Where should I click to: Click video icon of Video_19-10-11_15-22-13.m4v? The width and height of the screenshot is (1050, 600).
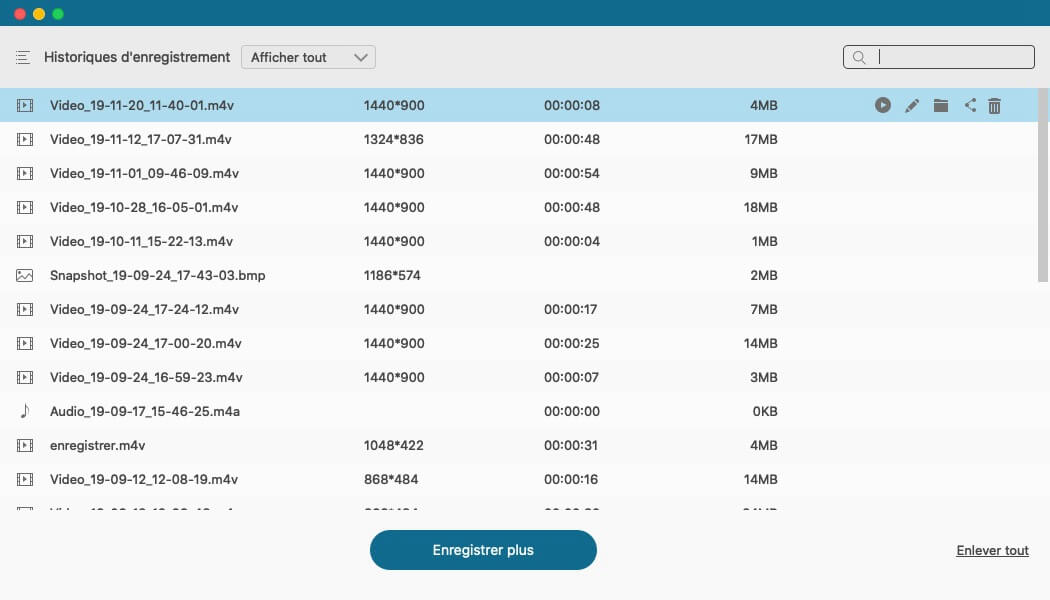pyautogui.click(x=25, y=241)
